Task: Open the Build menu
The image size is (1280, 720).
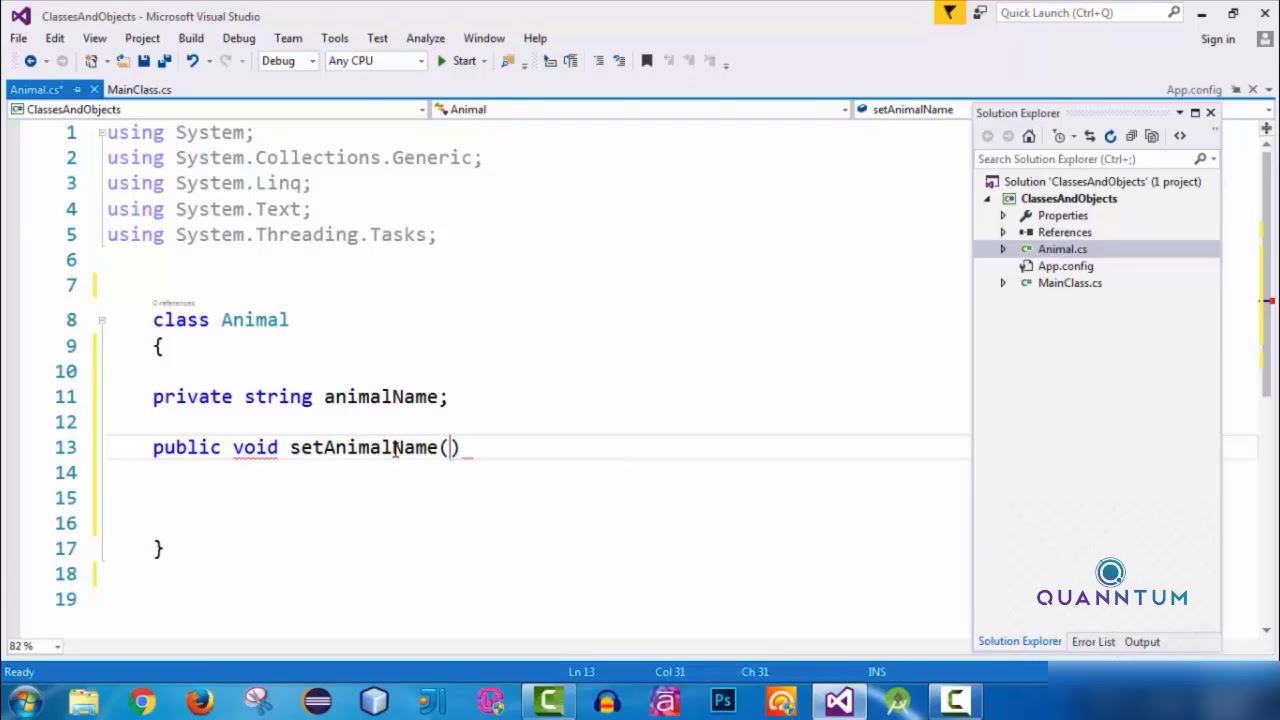Action: pos(191,38)
